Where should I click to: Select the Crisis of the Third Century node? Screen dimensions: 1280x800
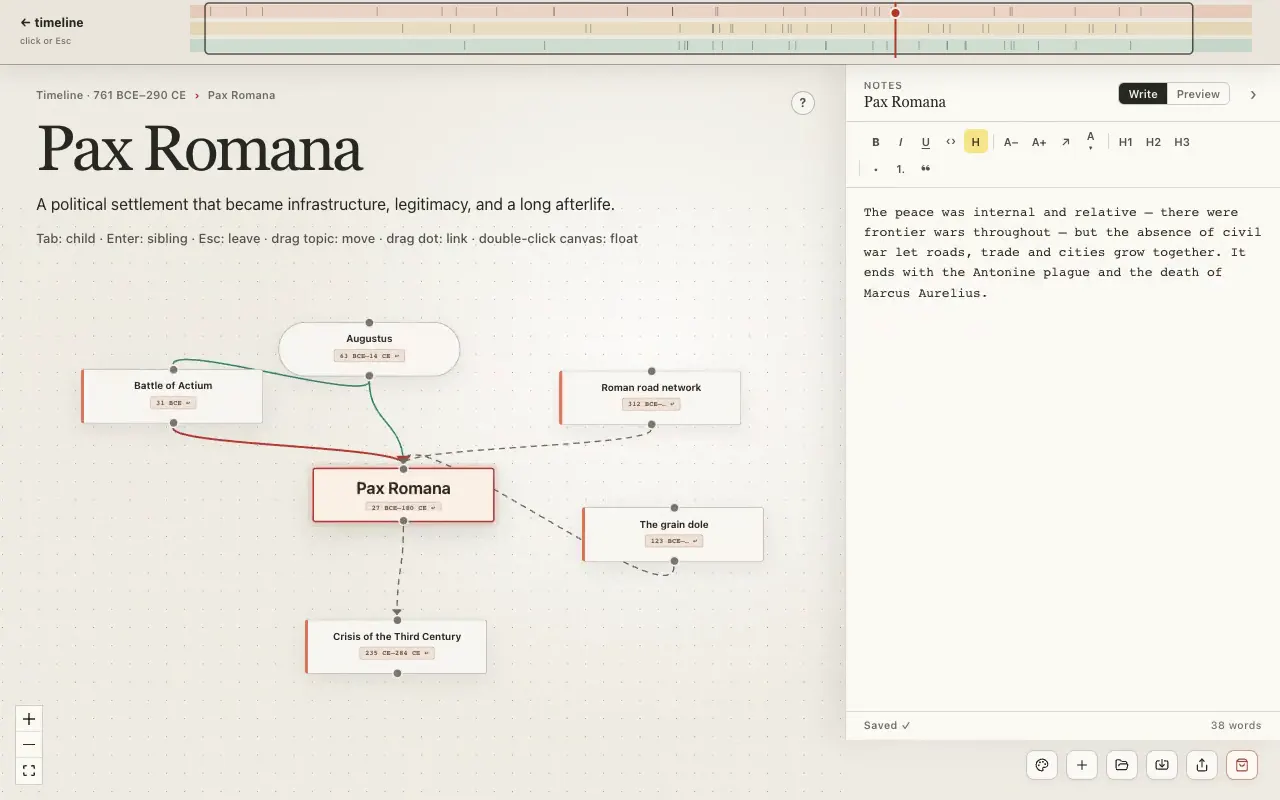[x=397, y=646]
